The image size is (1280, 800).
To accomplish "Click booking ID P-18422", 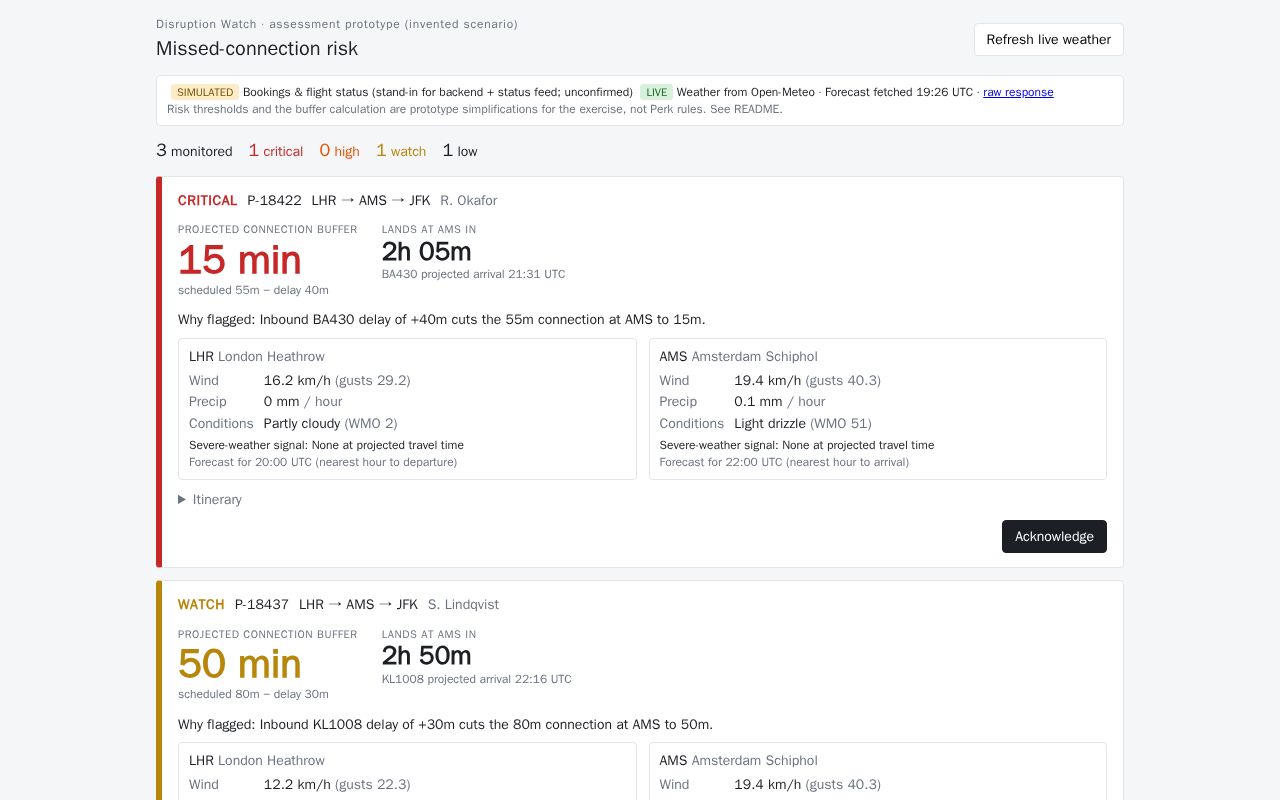I will [x=275, y=201].
